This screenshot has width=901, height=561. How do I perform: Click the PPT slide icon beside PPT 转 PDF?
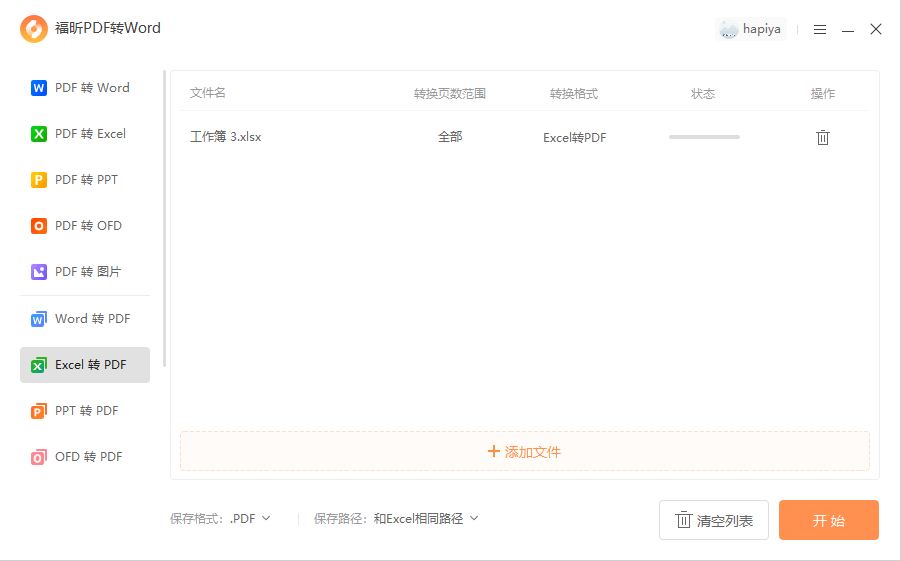pyautogui.click(x=38, y=411)
